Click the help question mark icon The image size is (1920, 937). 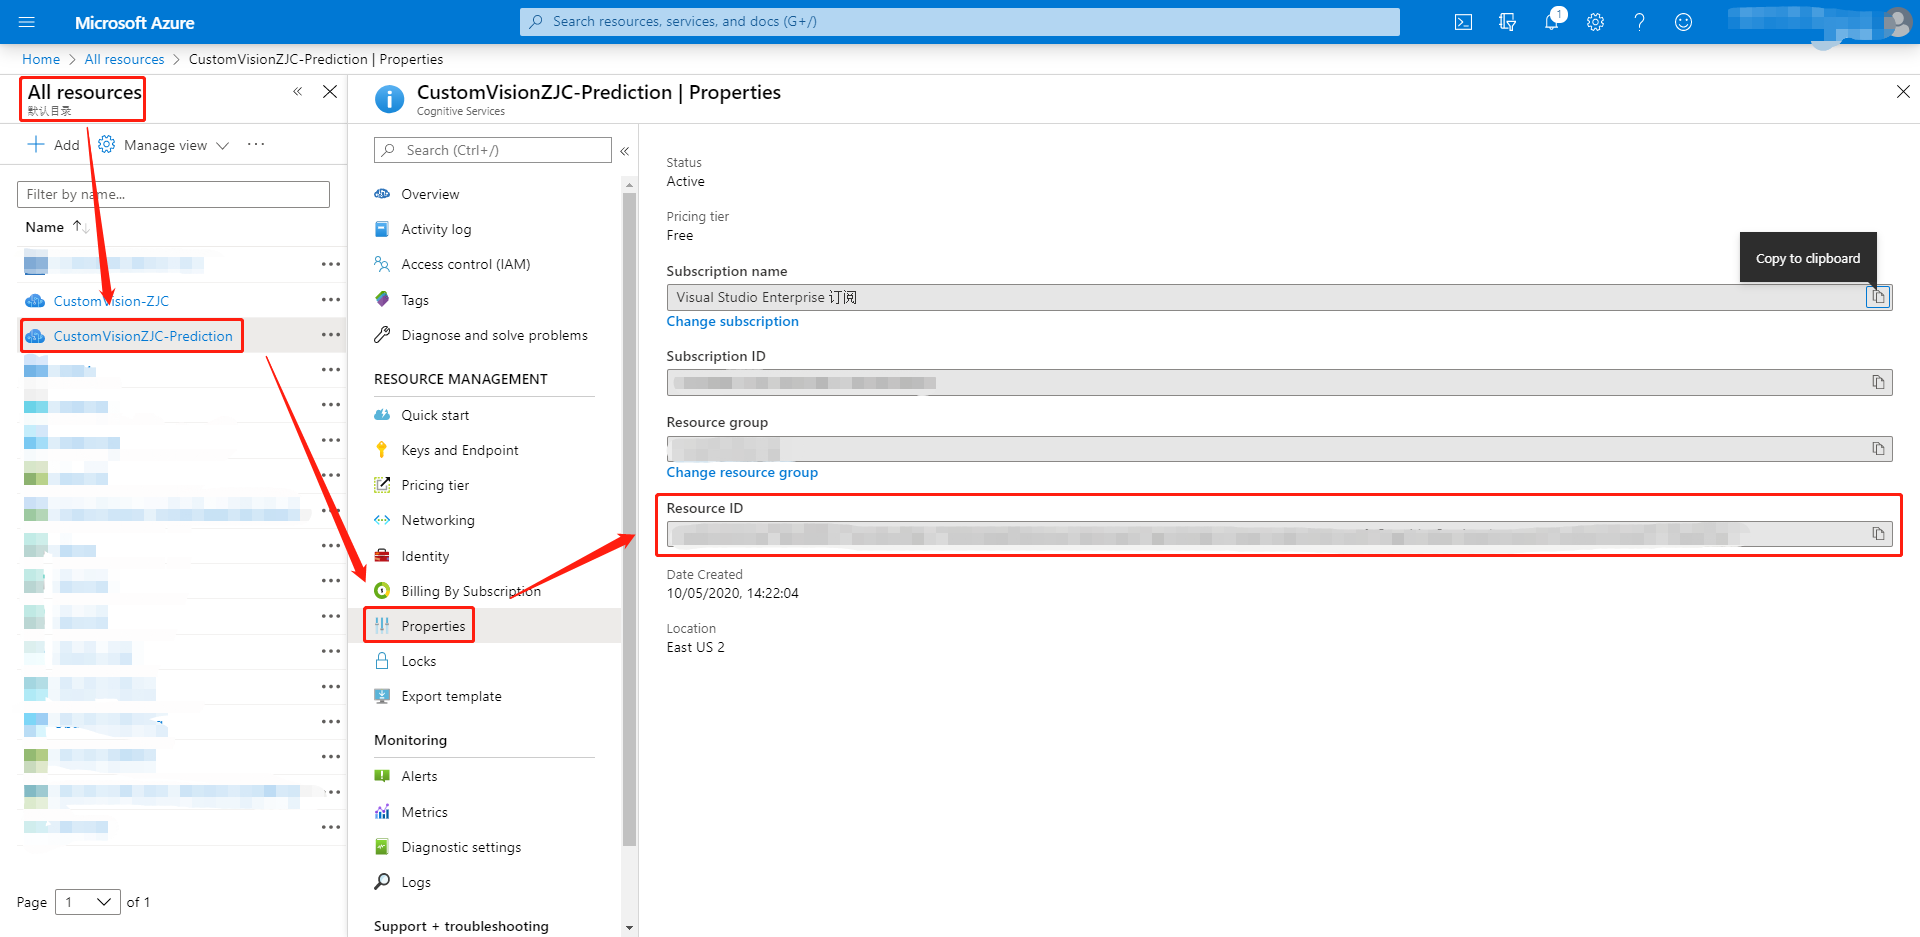[x=1639, y=22]
